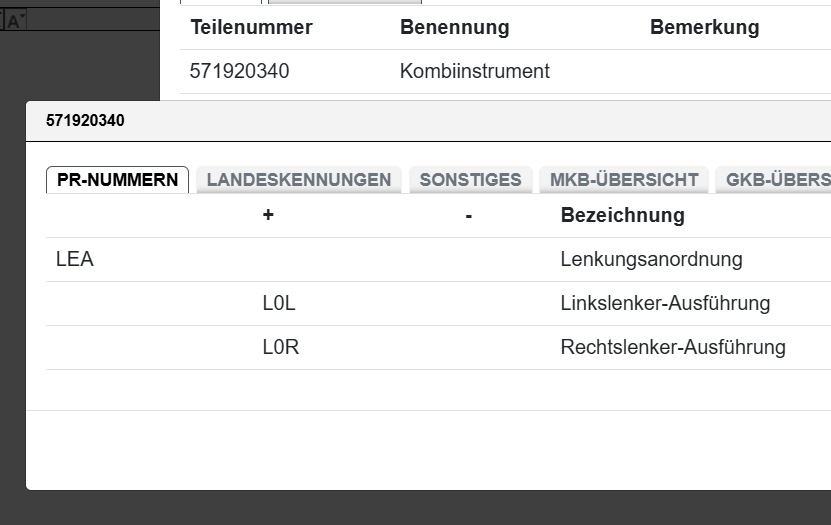This screenshot has width=831, height=525.
Task: Click the L0L PR number
Action: pyautogui.click(x=279, y=304)
